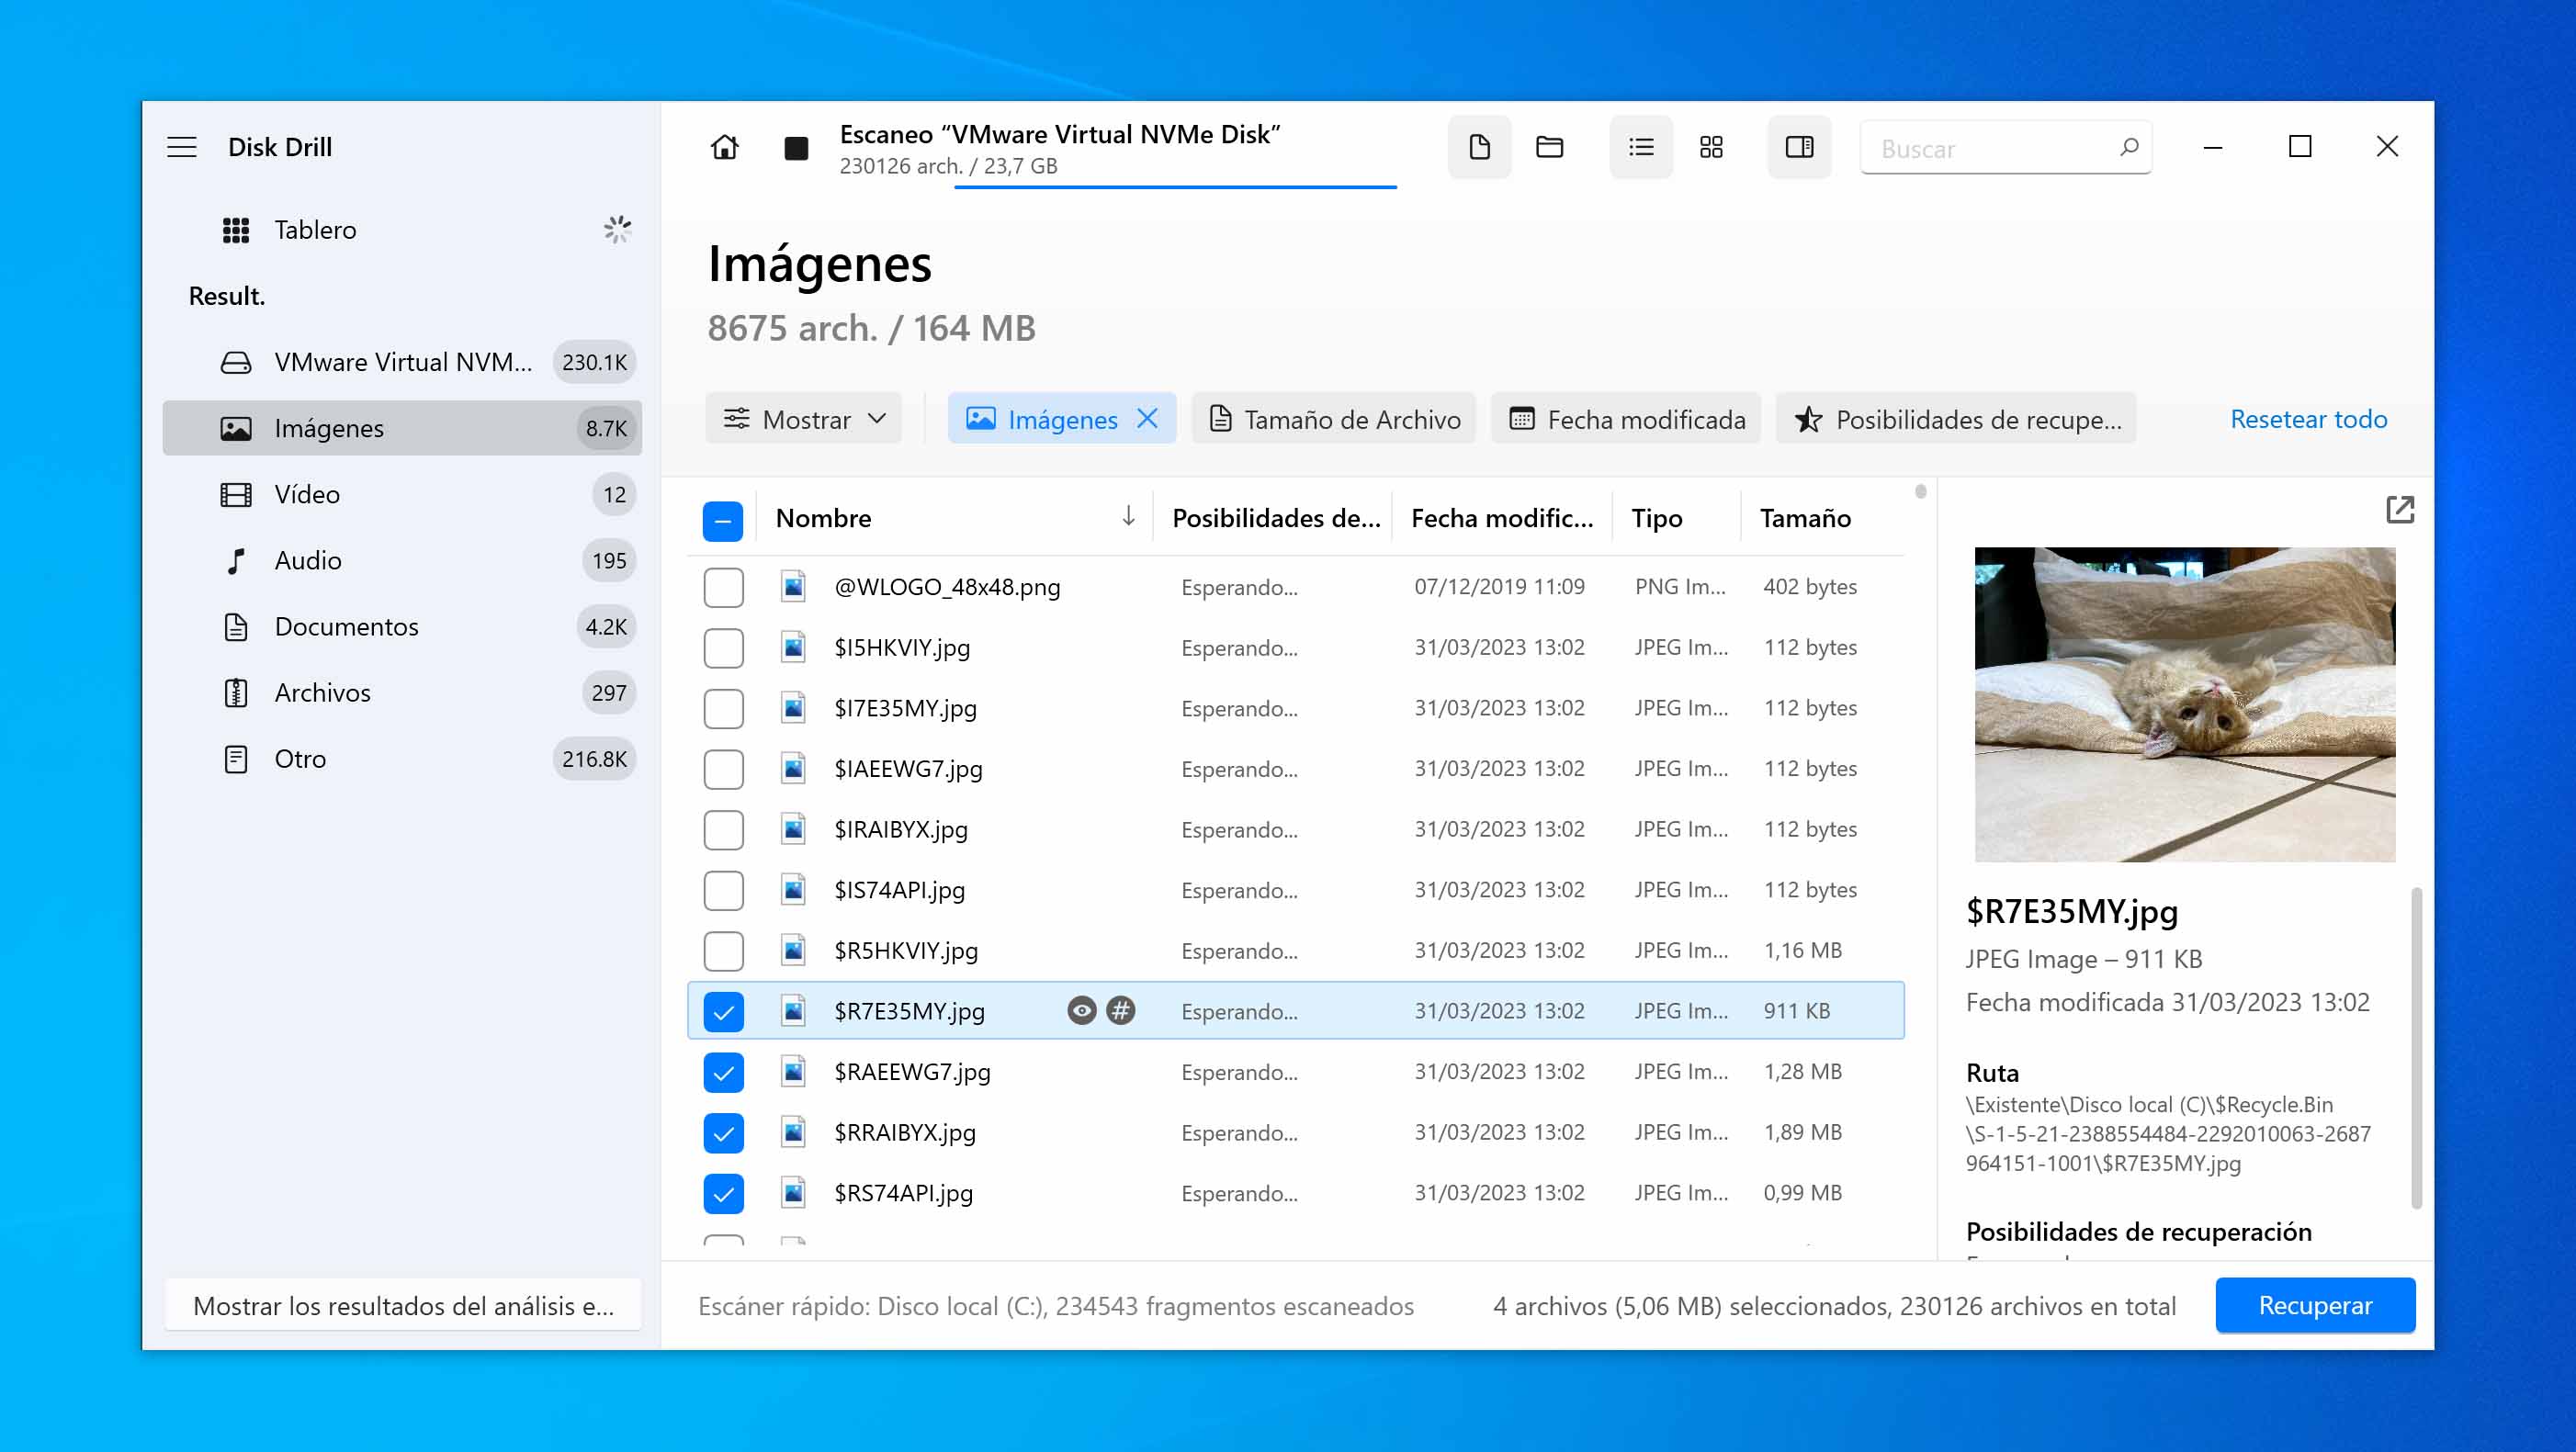Click the Recuperar button
2576x1452 pixels.
click(x=2315, y=1305)
